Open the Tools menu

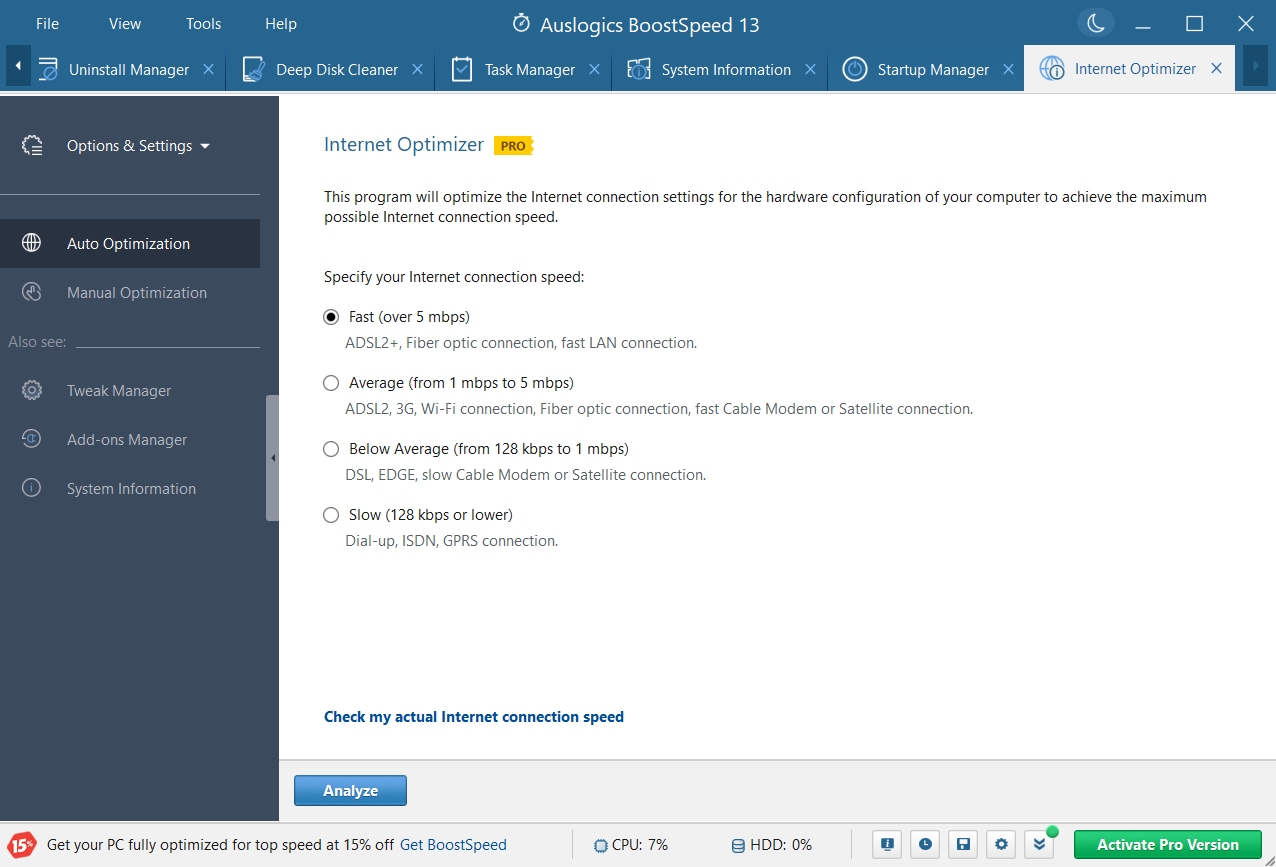(203, 23)
